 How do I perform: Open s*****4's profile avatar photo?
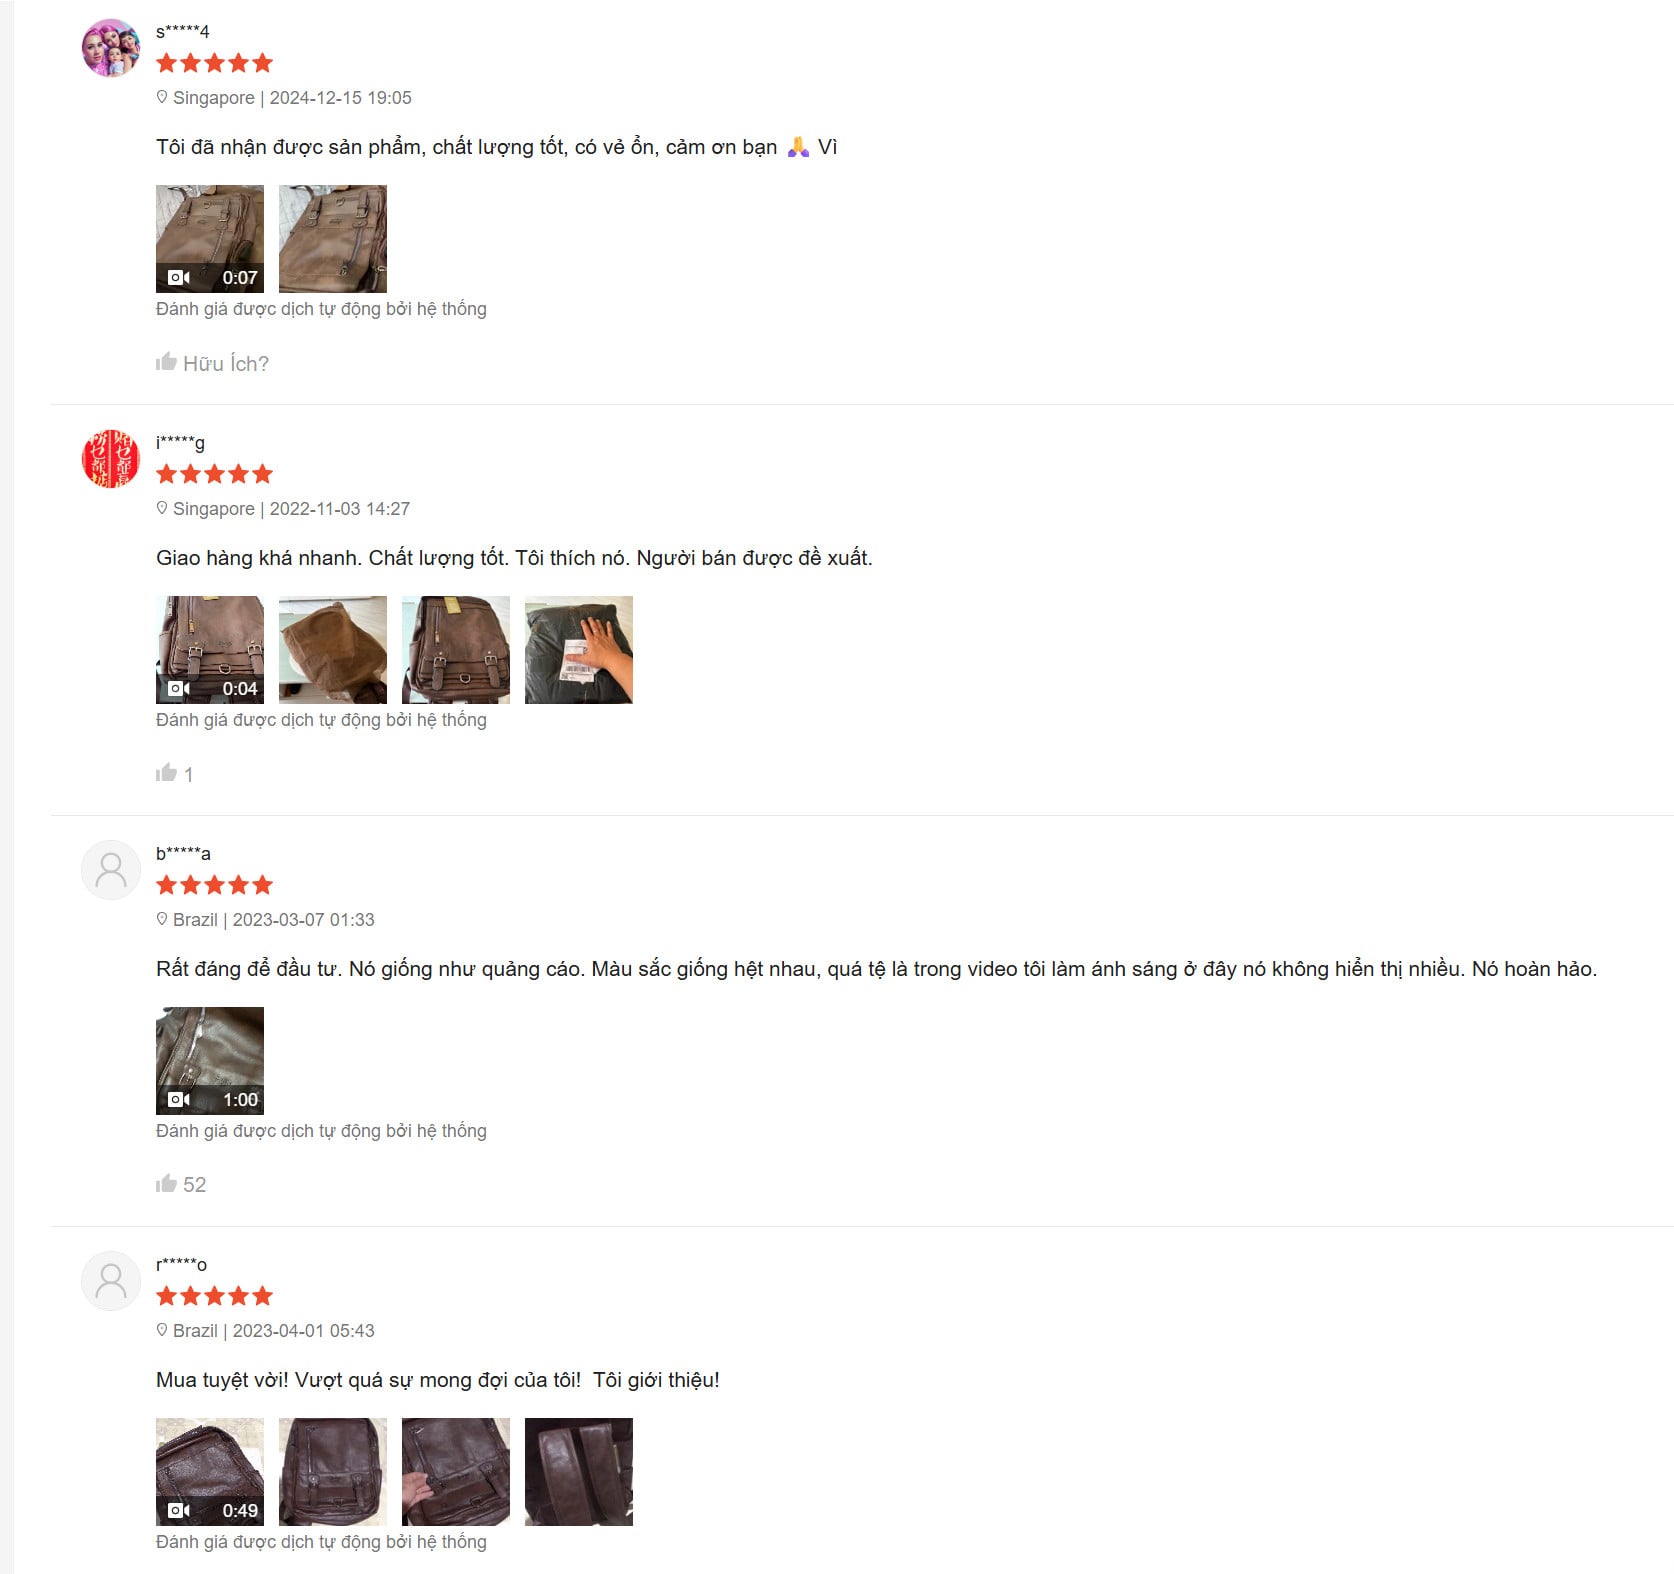coord(111,48)
